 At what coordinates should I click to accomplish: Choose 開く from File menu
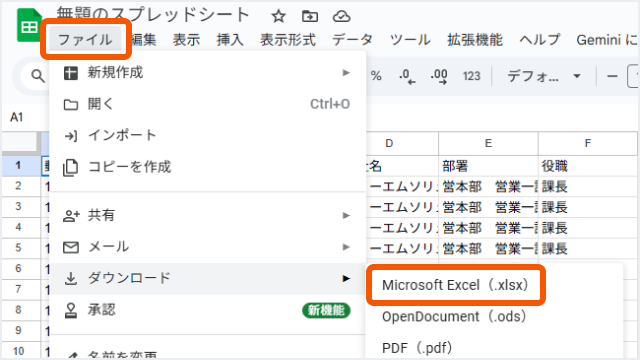[207, 104]
